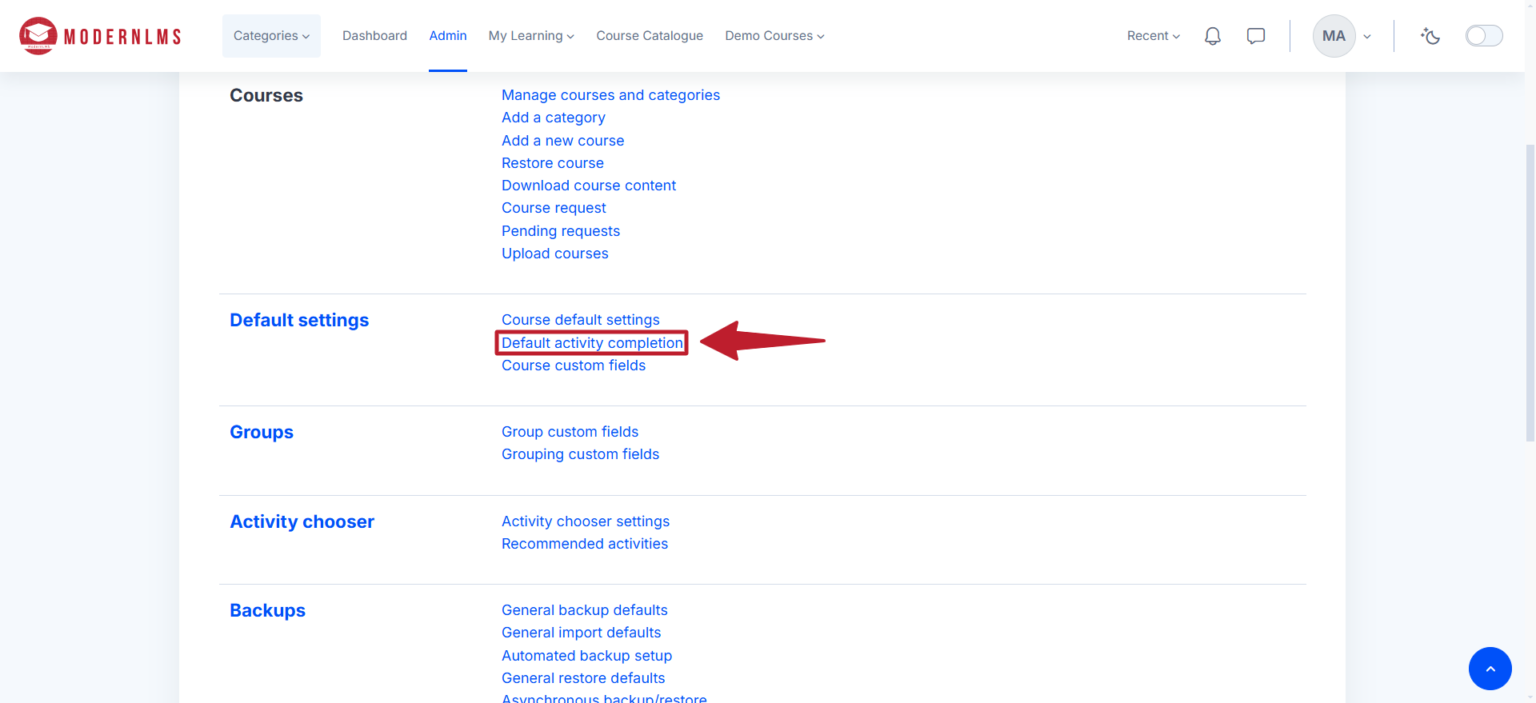Image resolution: width=1536 pixels, height=703 pixels.
Task: Open Default activity completion link
Action: click(592, 343)
